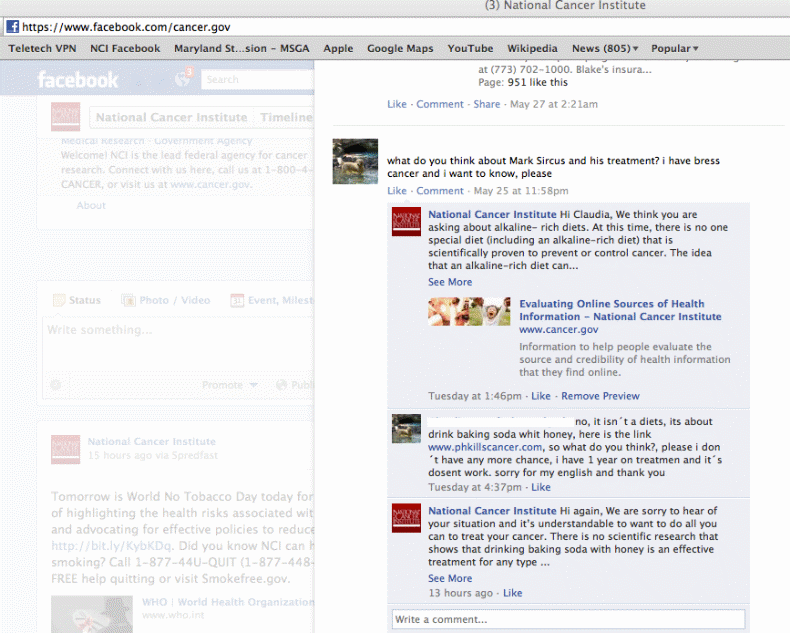Image resolution: width=790 pixels, height=633 pixels.
Task: Click the NCI avatar on background timeline post
Action: pos(65,450)
